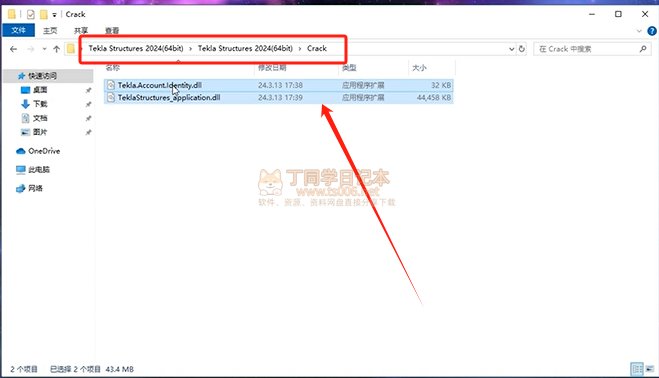Click the 24.3.13 17:39 date cell

pos(280,98)
